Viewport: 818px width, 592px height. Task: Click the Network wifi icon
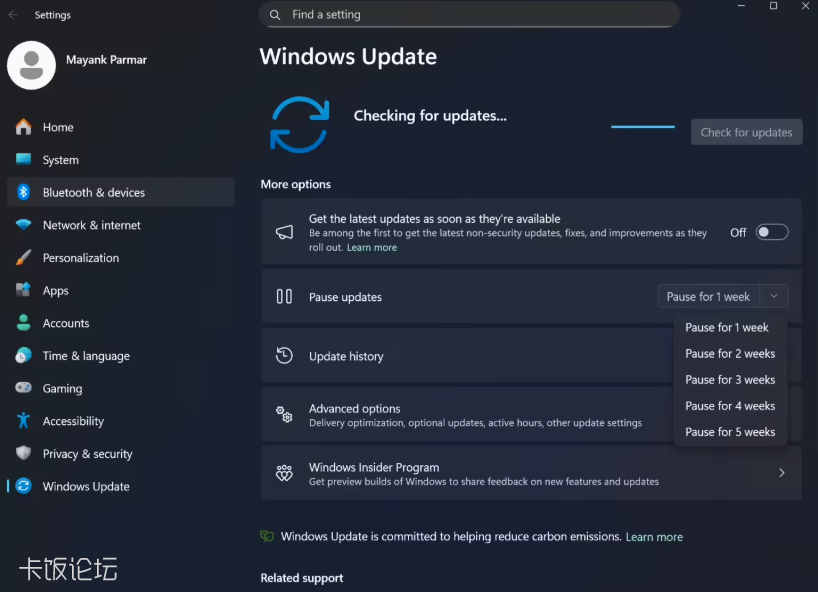click(23, 225)
